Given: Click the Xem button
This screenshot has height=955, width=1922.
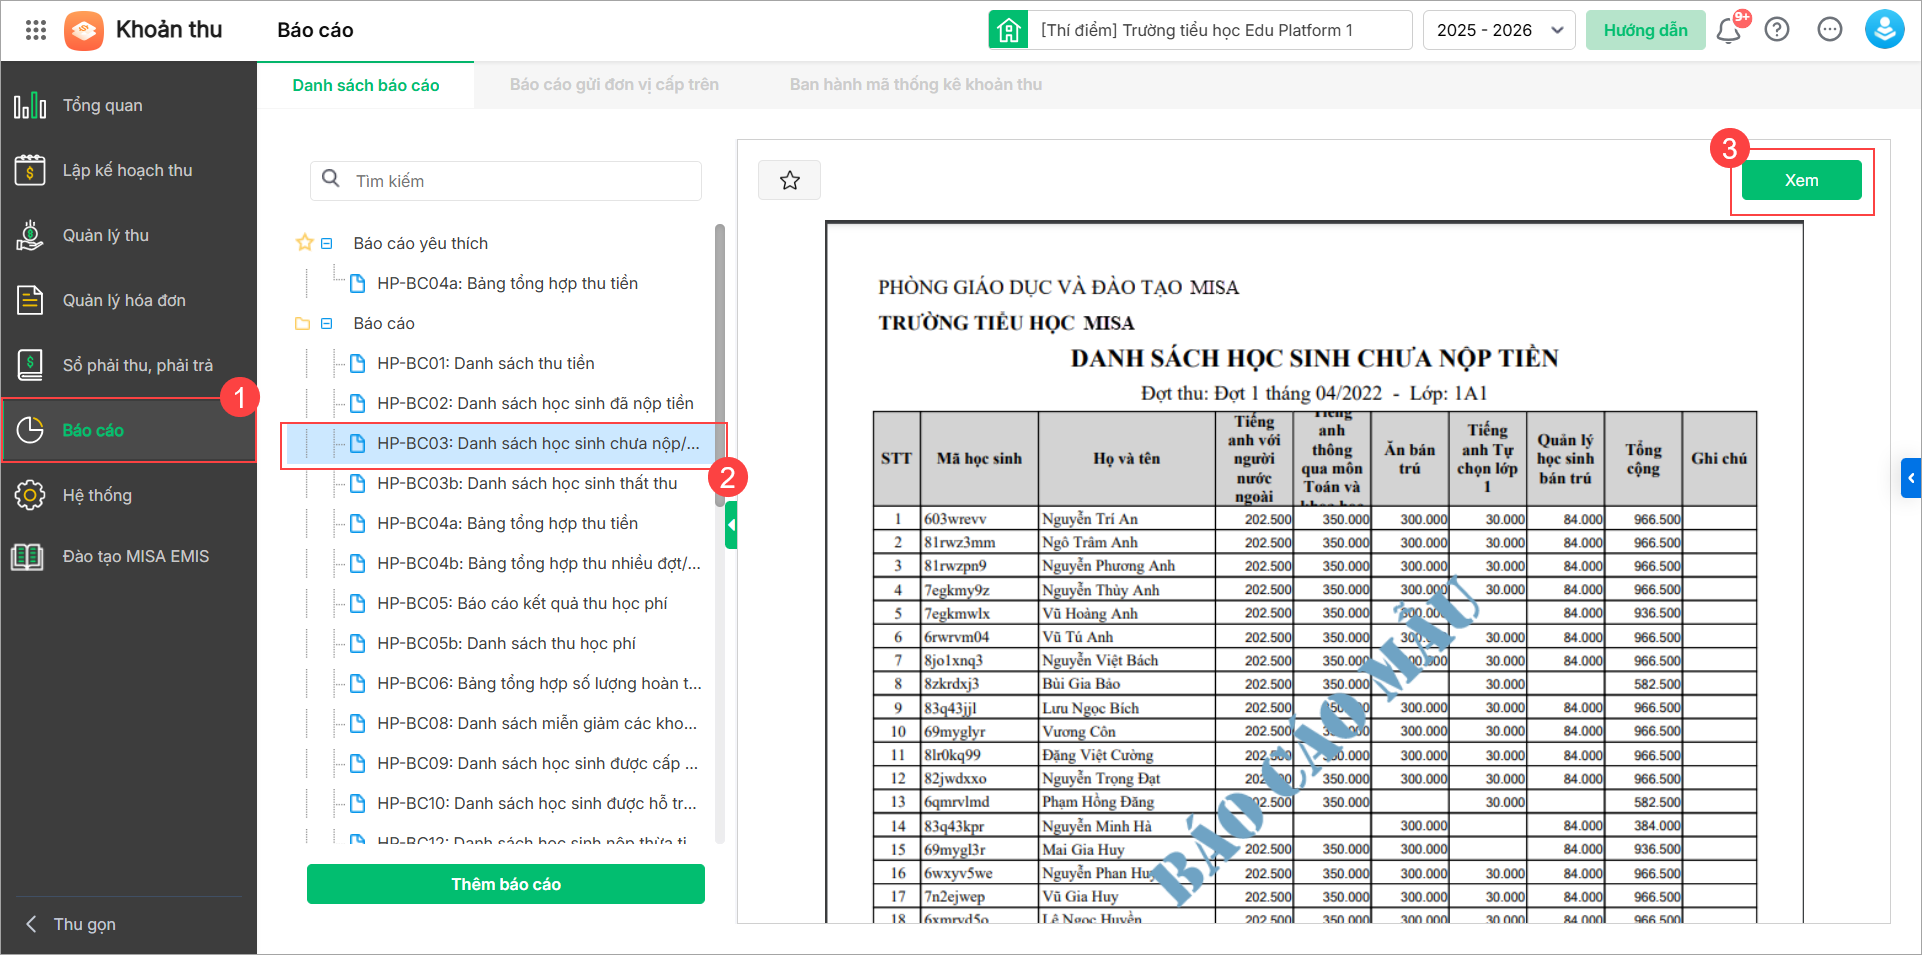Looking at the screenshot, I should pyautogui.click(x=1801, y=181).
